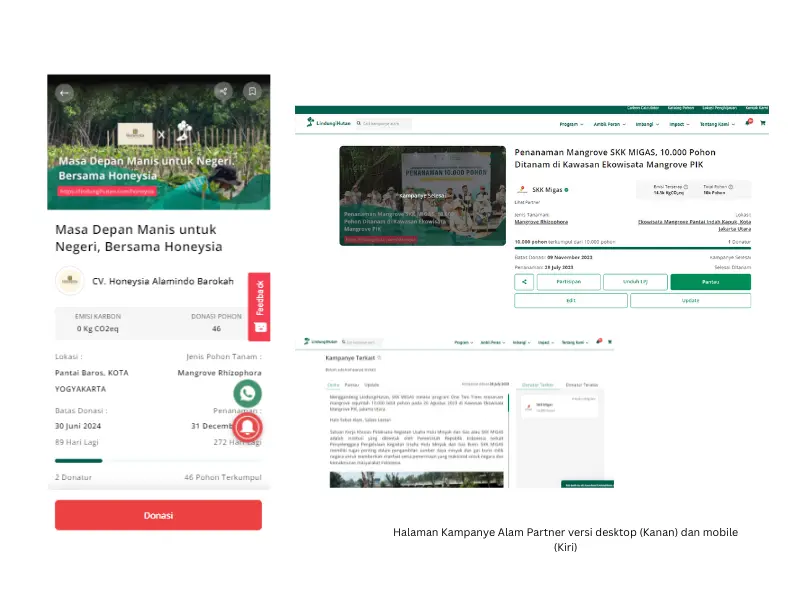This screenshot has width=800, height=600.
Task: Open the notification bell on the Kampanye Terkait page
Action: [x=599, y=341]
